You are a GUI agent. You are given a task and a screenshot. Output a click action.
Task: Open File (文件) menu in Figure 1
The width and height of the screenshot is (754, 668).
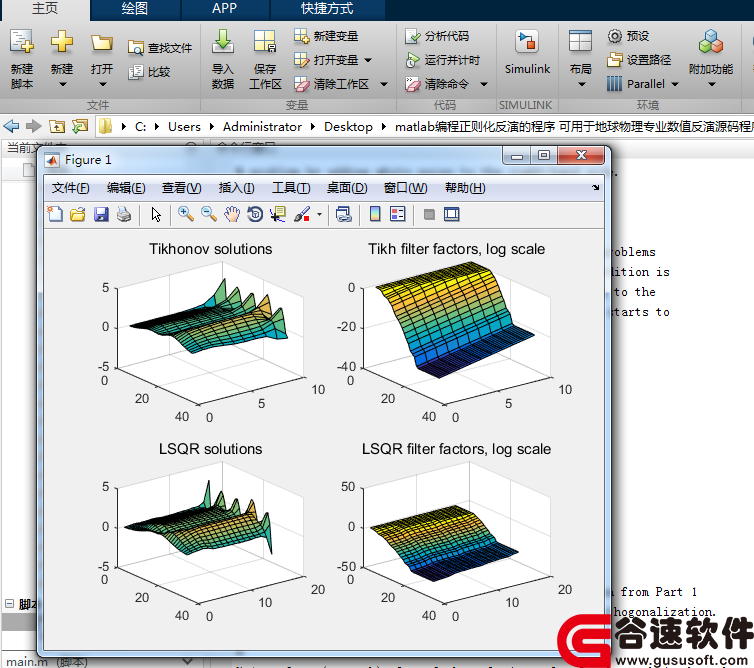coord(71,188)
